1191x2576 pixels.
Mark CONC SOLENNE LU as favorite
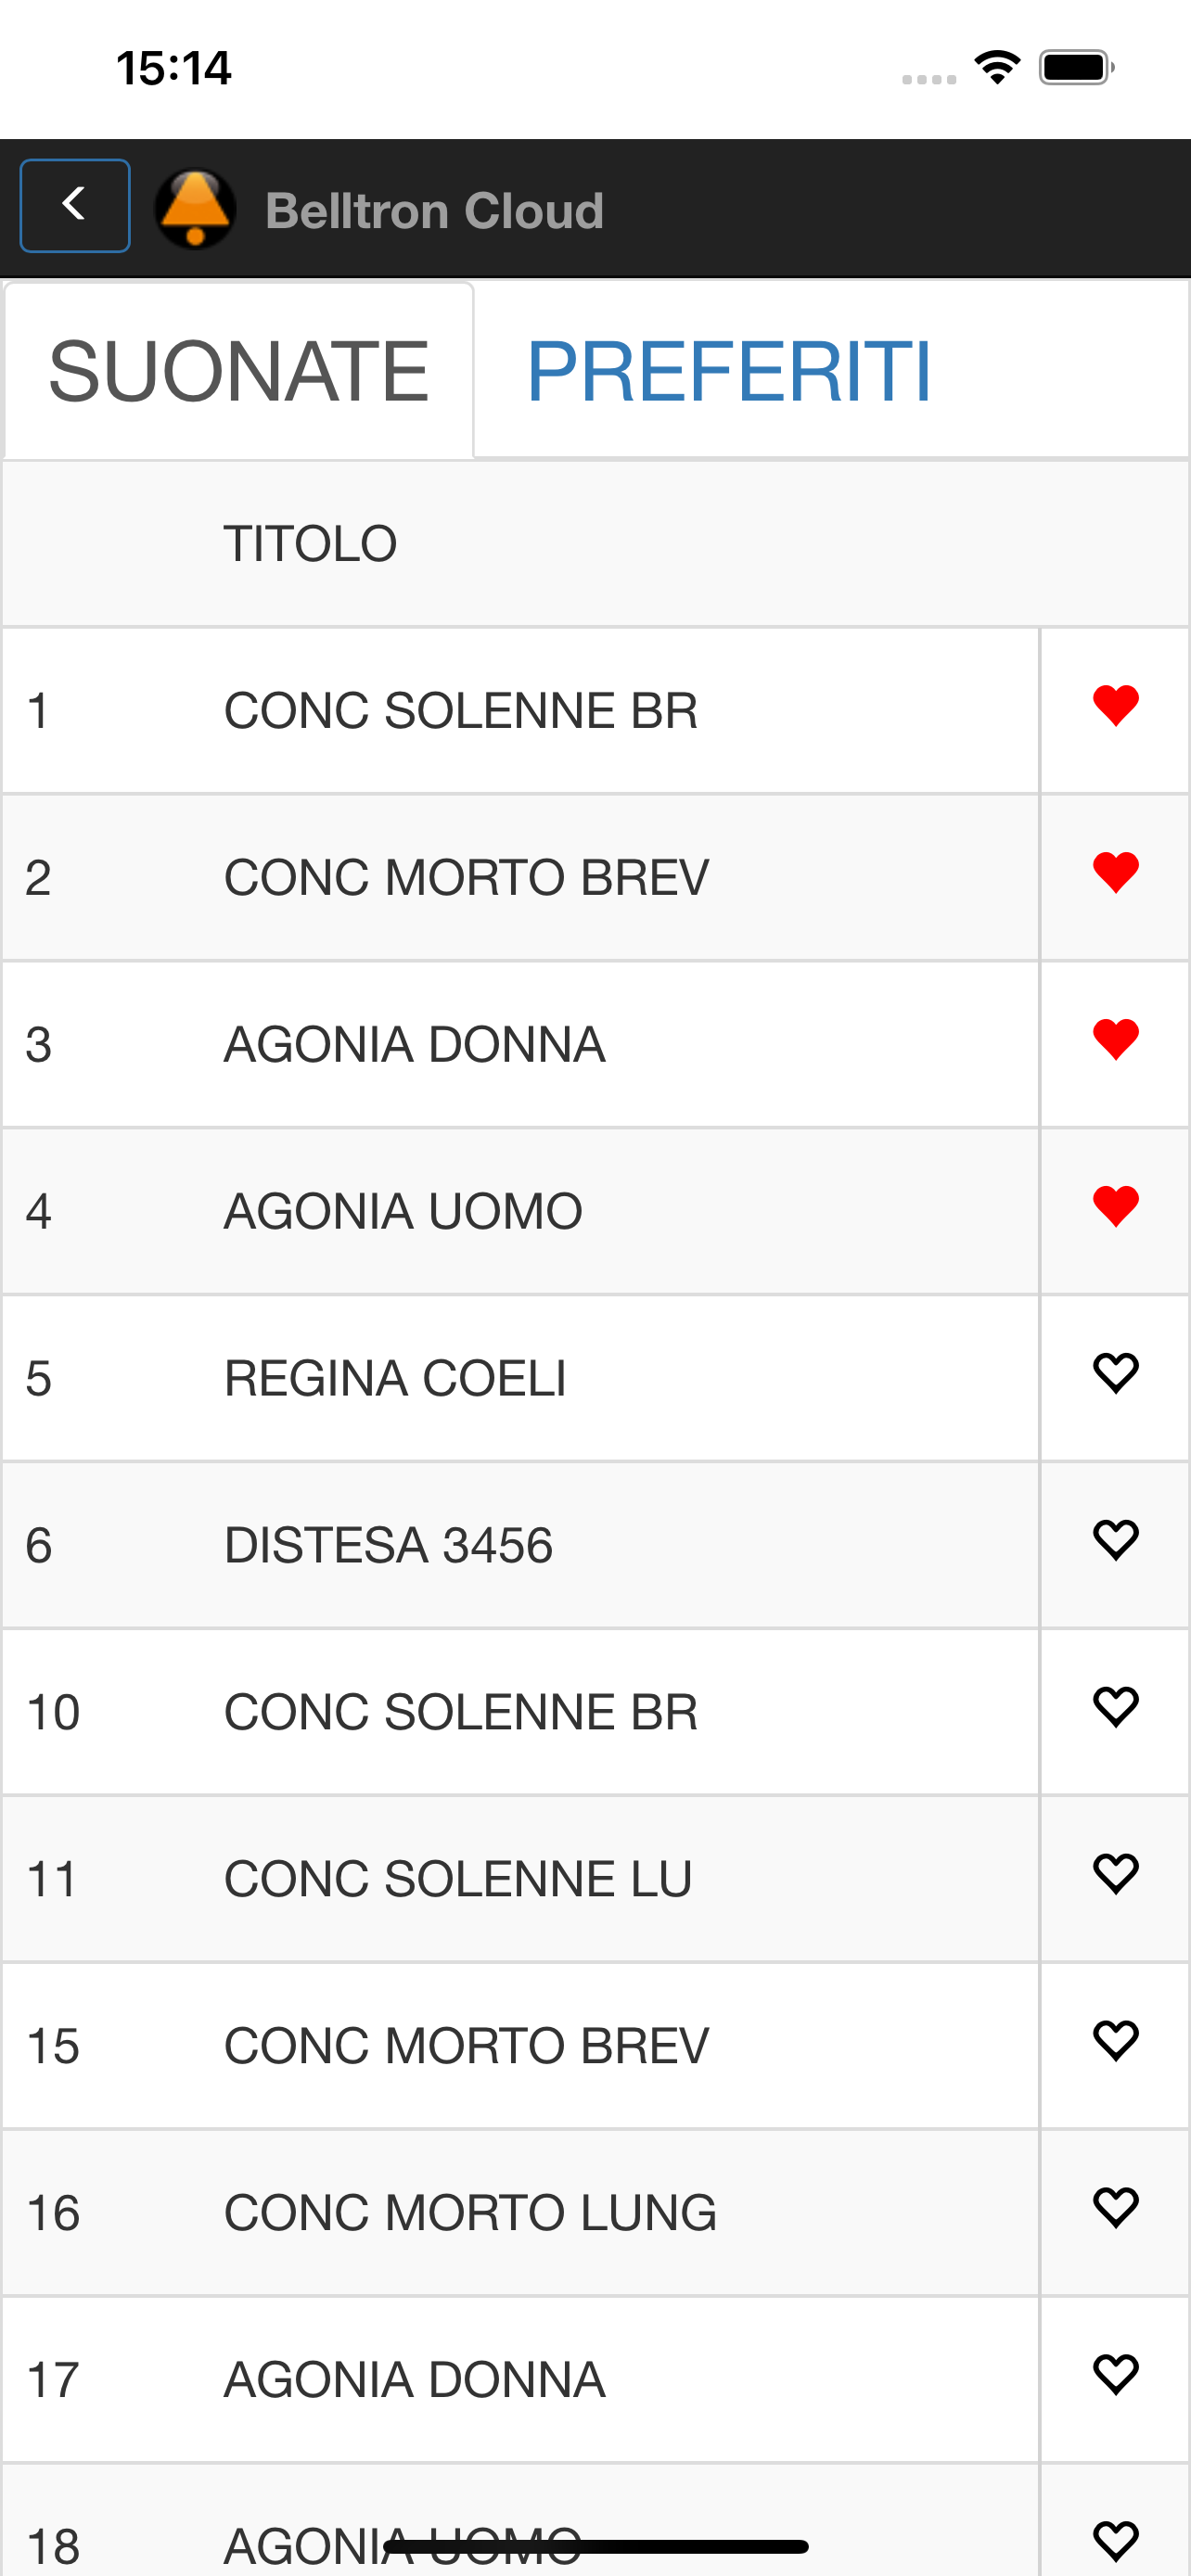(x=1116, y=1875)
